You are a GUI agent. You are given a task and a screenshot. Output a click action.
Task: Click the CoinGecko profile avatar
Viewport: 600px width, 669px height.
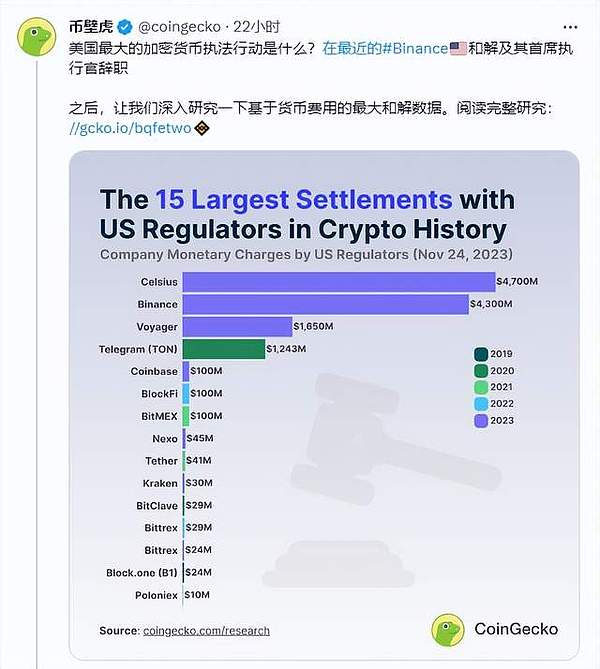tap(36, 36)
